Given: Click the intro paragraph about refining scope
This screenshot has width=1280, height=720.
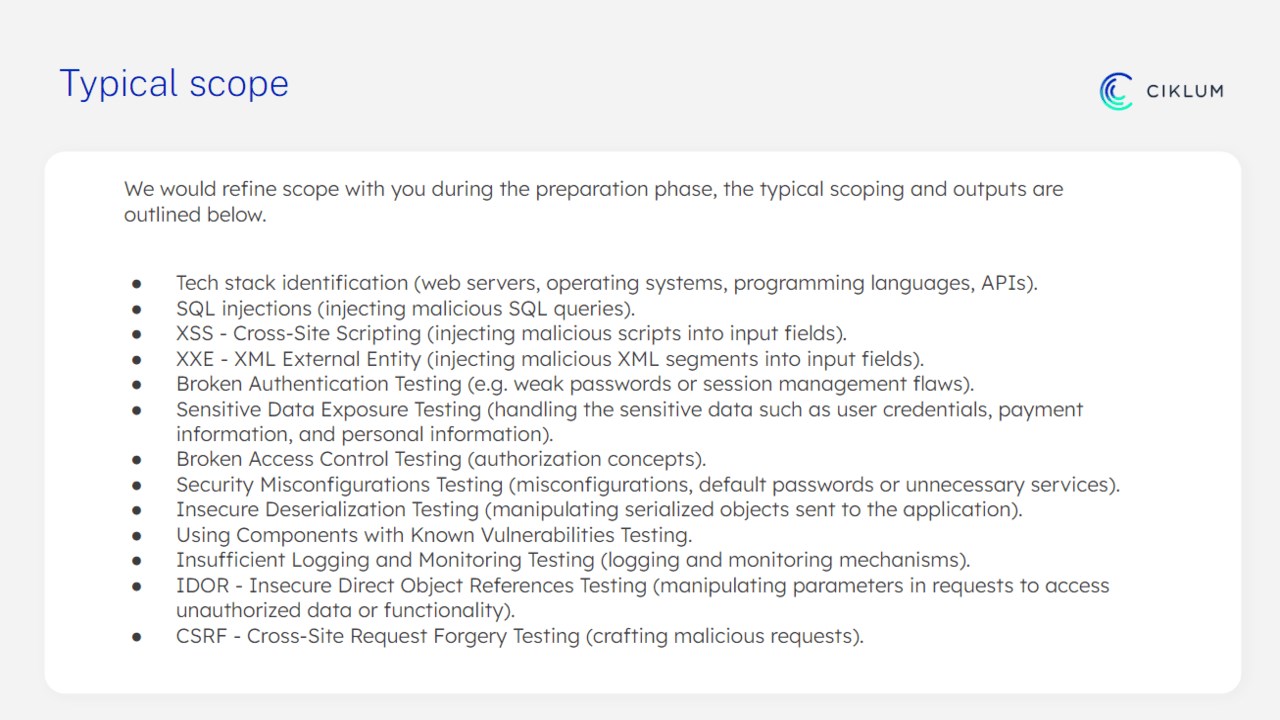Looking at the screenshot, I should 593,201.
